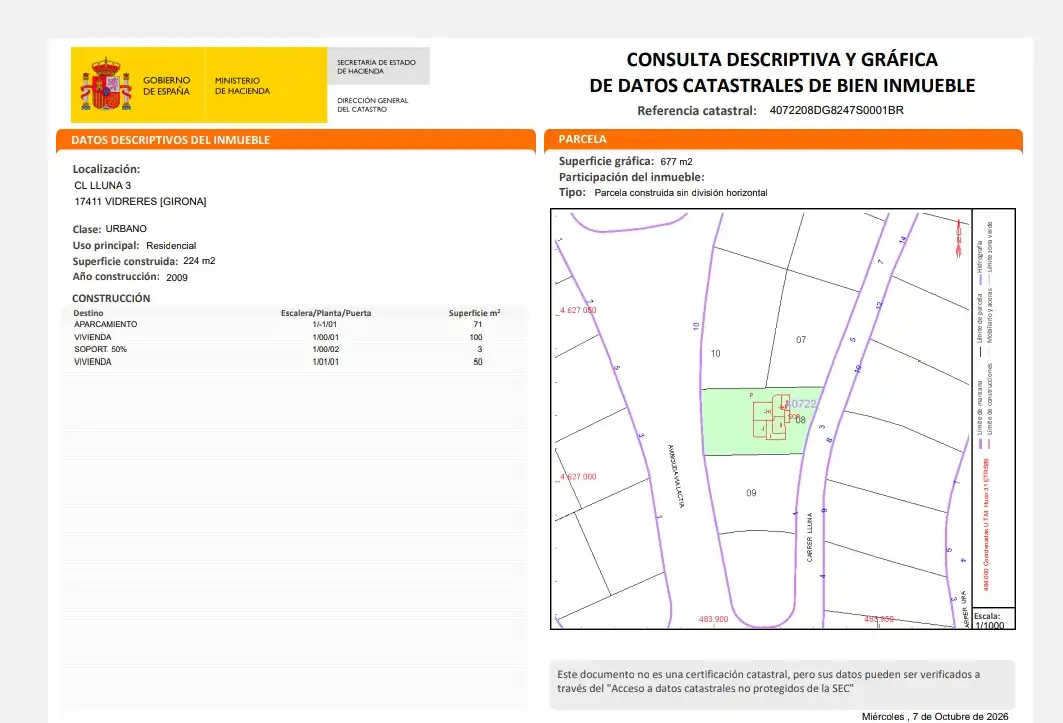Click the 'Destino' column header
Viewport: 1063px width, 723px height.
click(88, 313)
